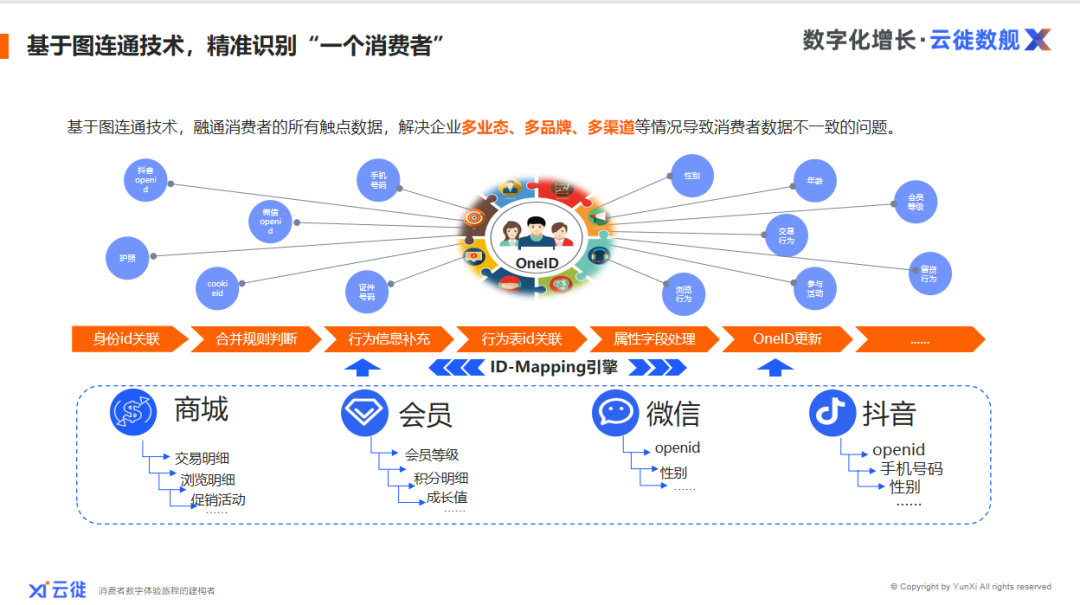This screenshot has width=1080, height=605.
Task: Click the 抖音 heading text
Action: 890,413
